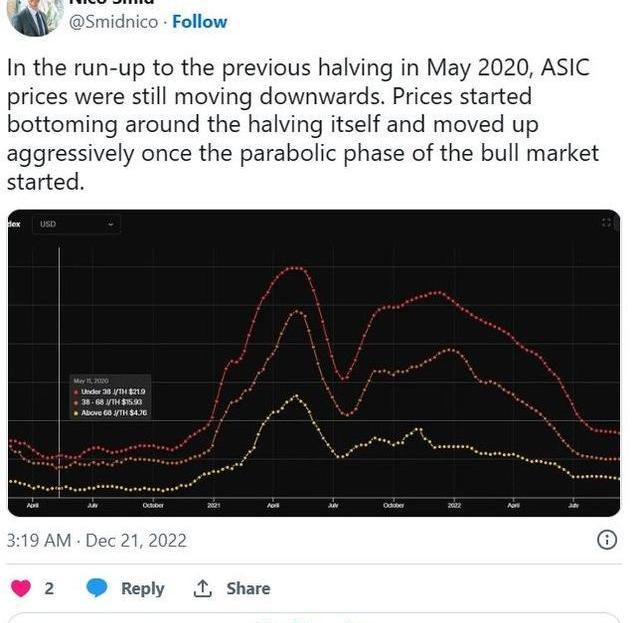Open the @Smidnico profile handle
Screen dimensions: 640x623
click(112, 21)
